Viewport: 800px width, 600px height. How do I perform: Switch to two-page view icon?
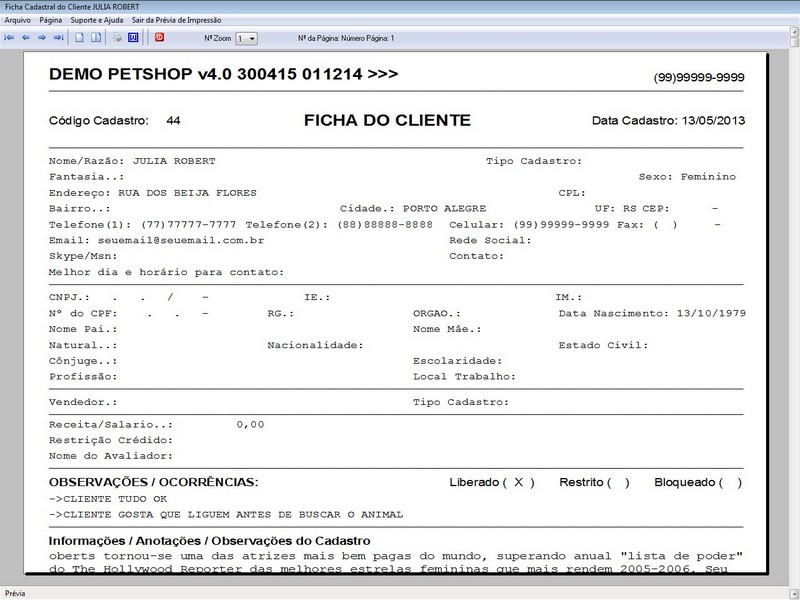pos(95,38)
